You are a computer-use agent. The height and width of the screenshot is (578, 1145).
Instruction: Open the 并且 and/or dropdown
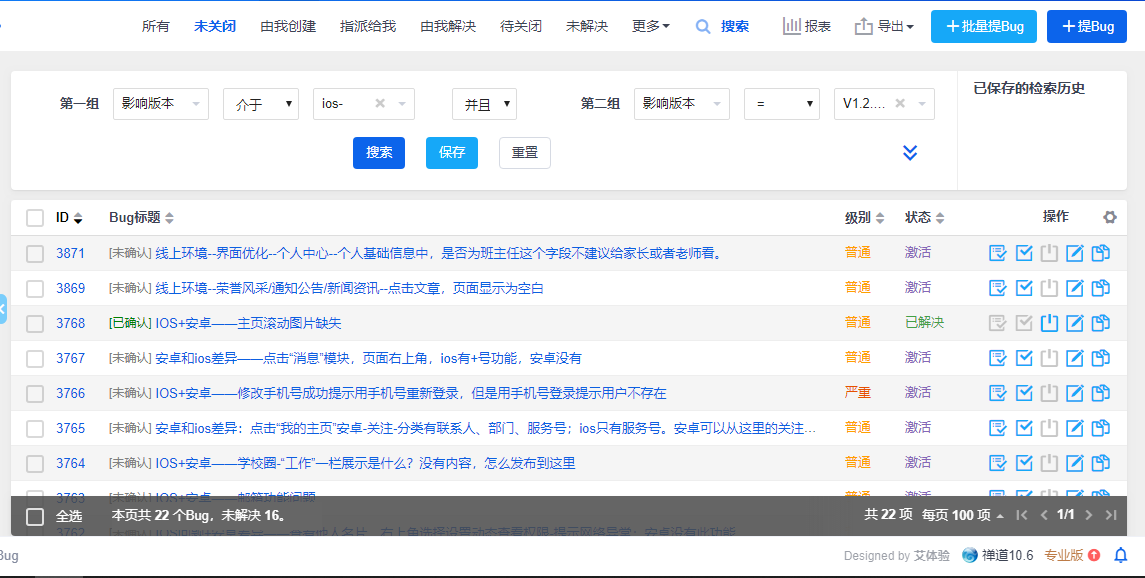[484, 104]
